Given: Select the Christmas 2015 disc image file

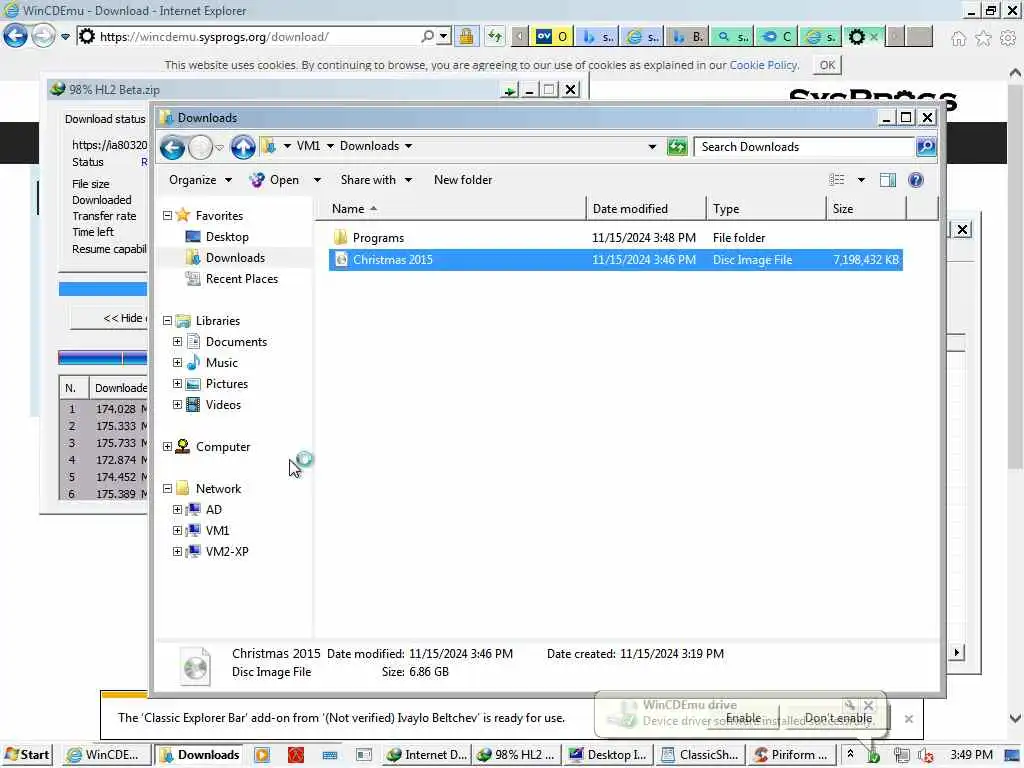Looking at the screenshot, I should pyautogui.click(x=615, y=260).
